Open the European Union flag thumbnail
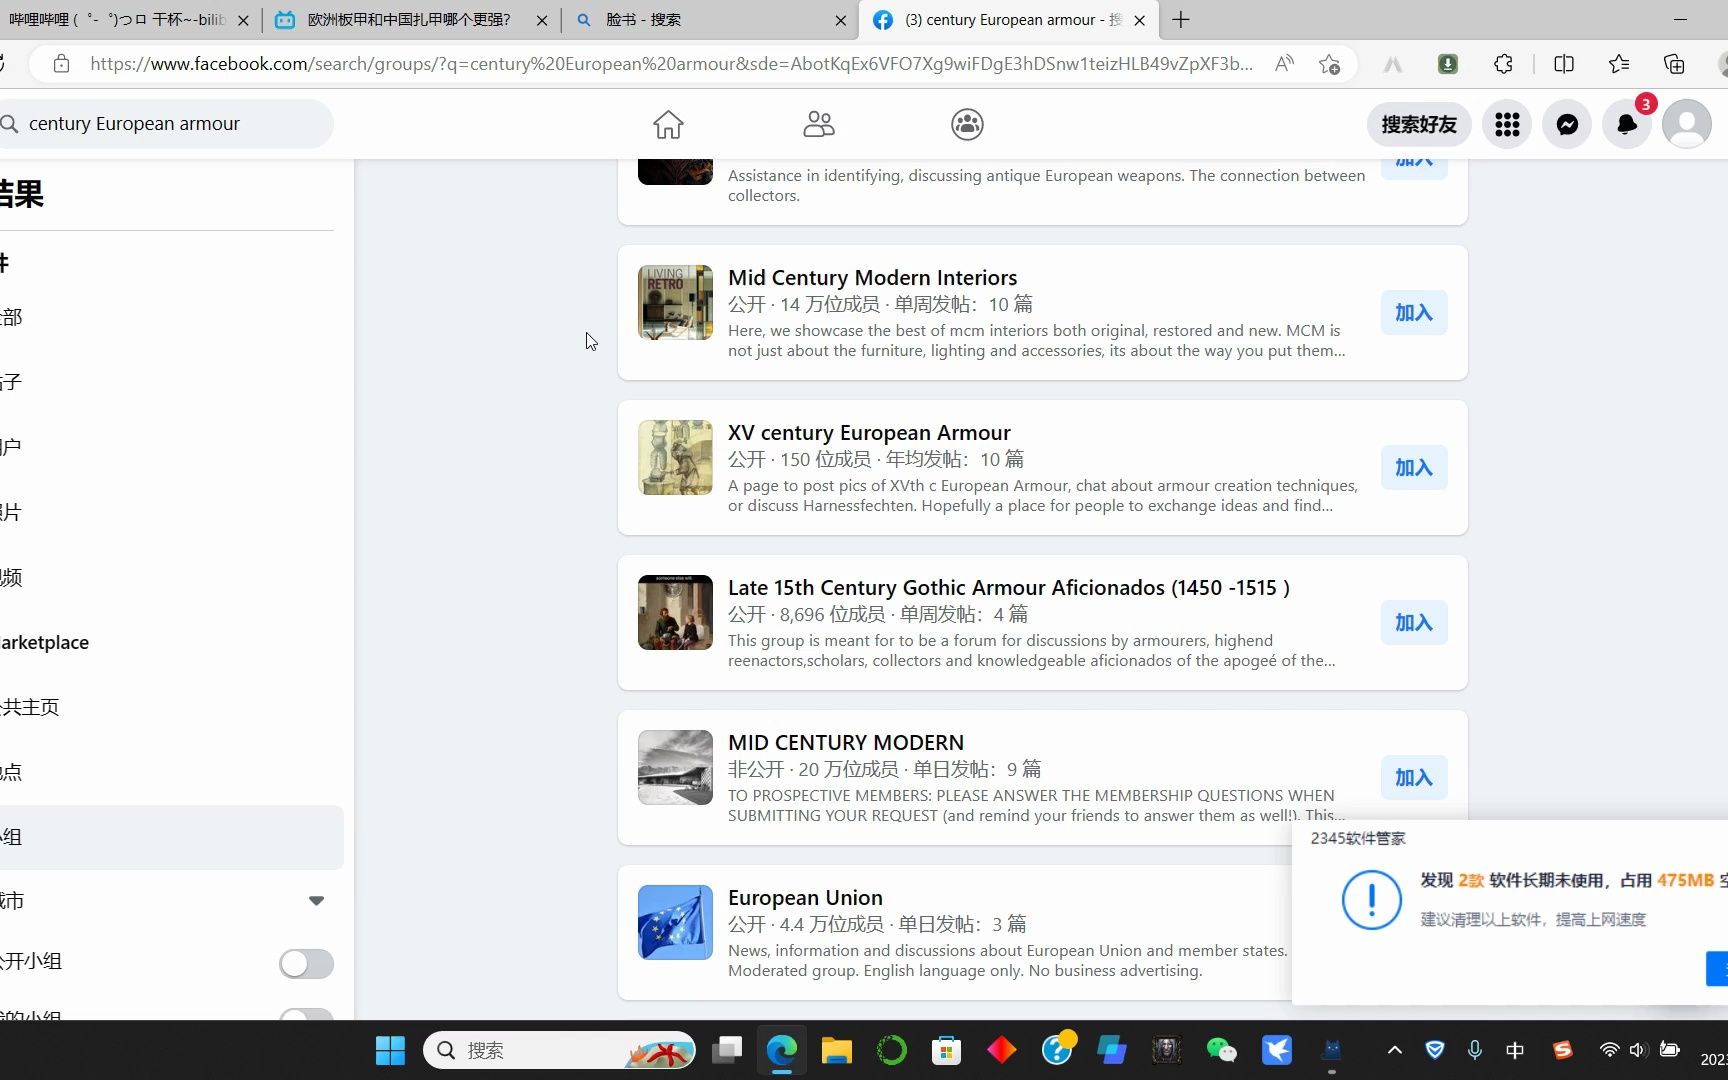This screenshot has height=1080, width=1728. point(675,922)
